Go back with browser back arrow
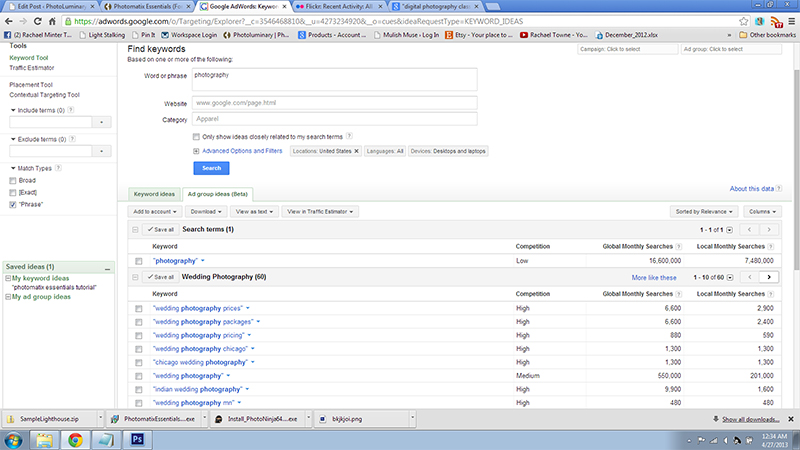This screenshot has width=800, height=450. [9, 21]
